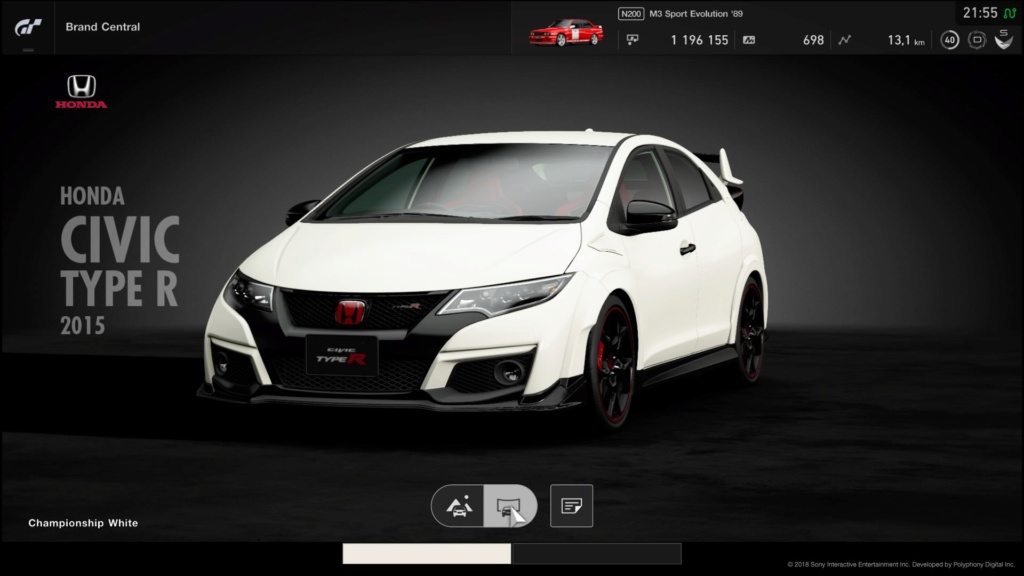Screen dimensions: 1024x576
Task: Click the Brand Central title label
Action: 103,27
